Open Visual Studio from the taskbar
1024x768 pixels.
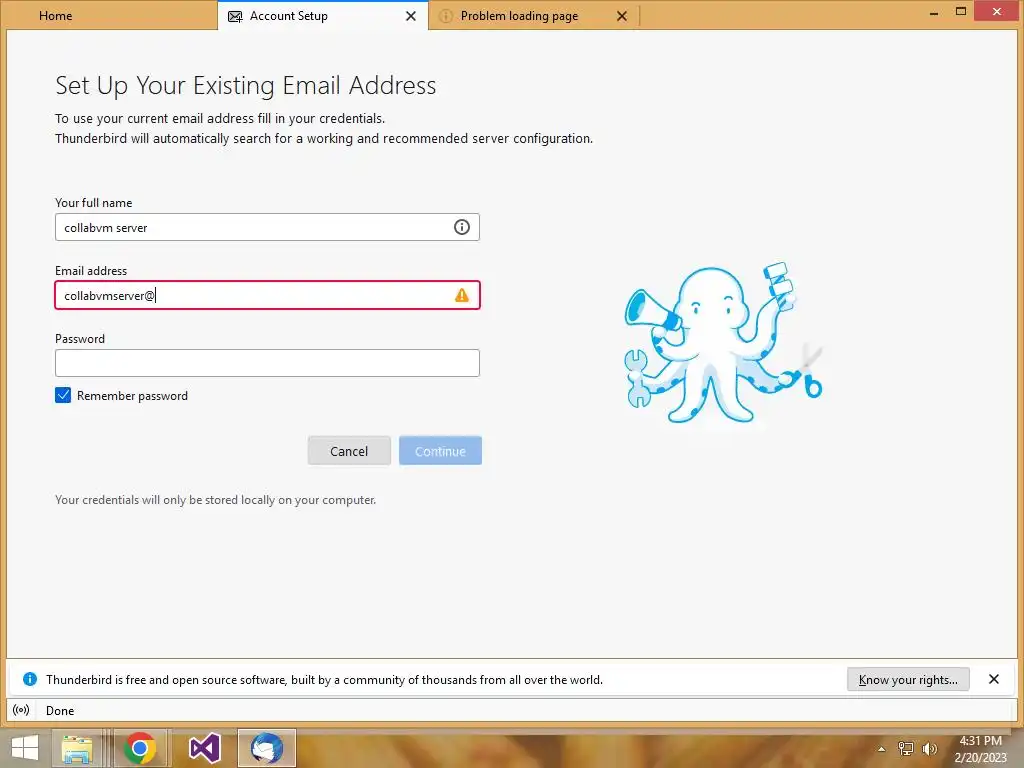click(x=204, y=748)
